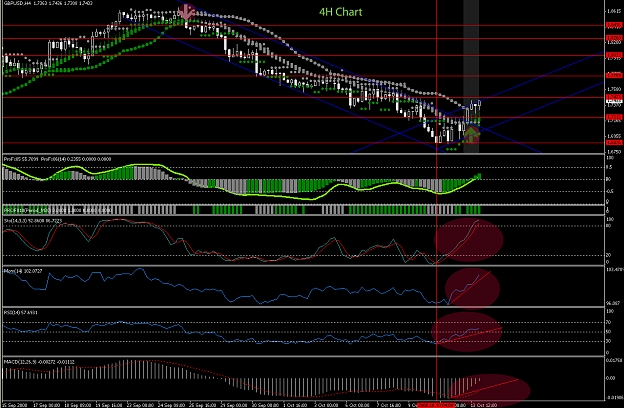This screenshot has width=625, height=408.
Task: Click the '30 Sep 08:00' time axis label
Action: tap(264, 405)
